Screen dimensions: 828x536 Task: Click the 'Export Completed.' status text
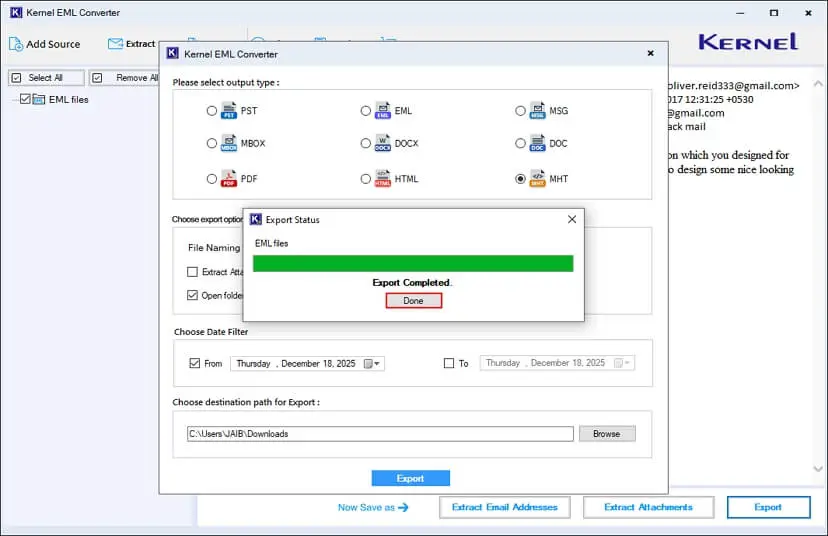(x=412, y=283)
